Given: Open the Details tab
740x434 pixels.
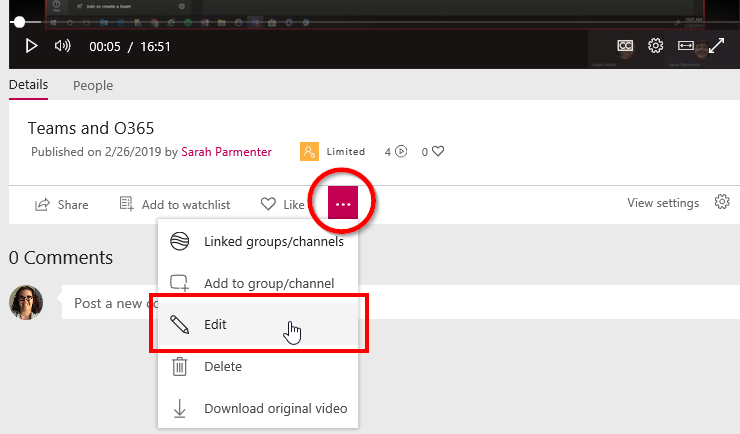Looking at the screenshot, I should pos(28,85).
